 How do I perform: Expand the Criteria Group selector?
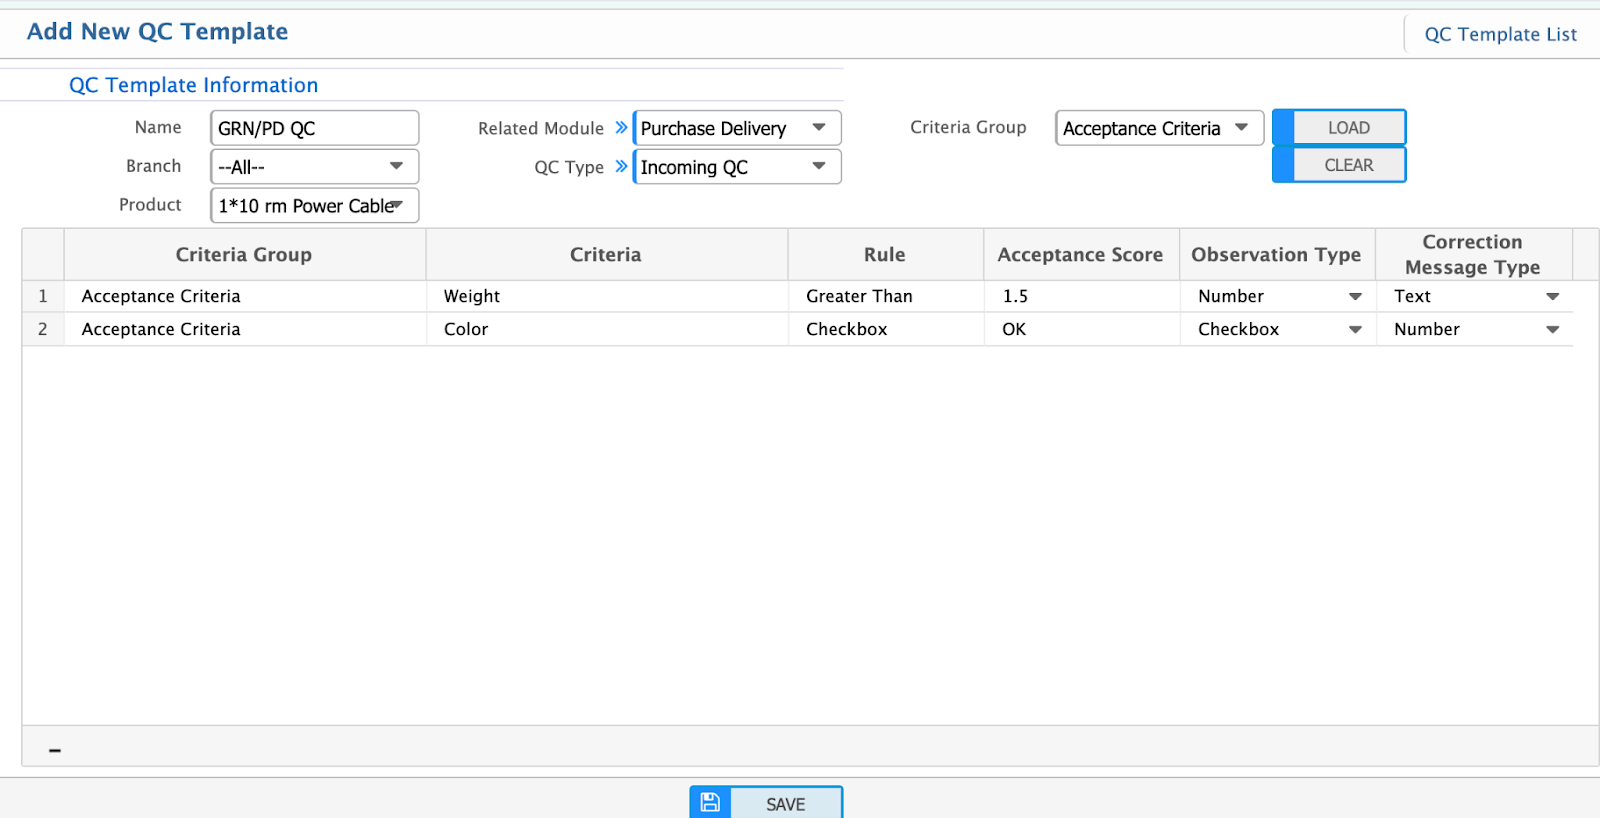pos(1159,128)
